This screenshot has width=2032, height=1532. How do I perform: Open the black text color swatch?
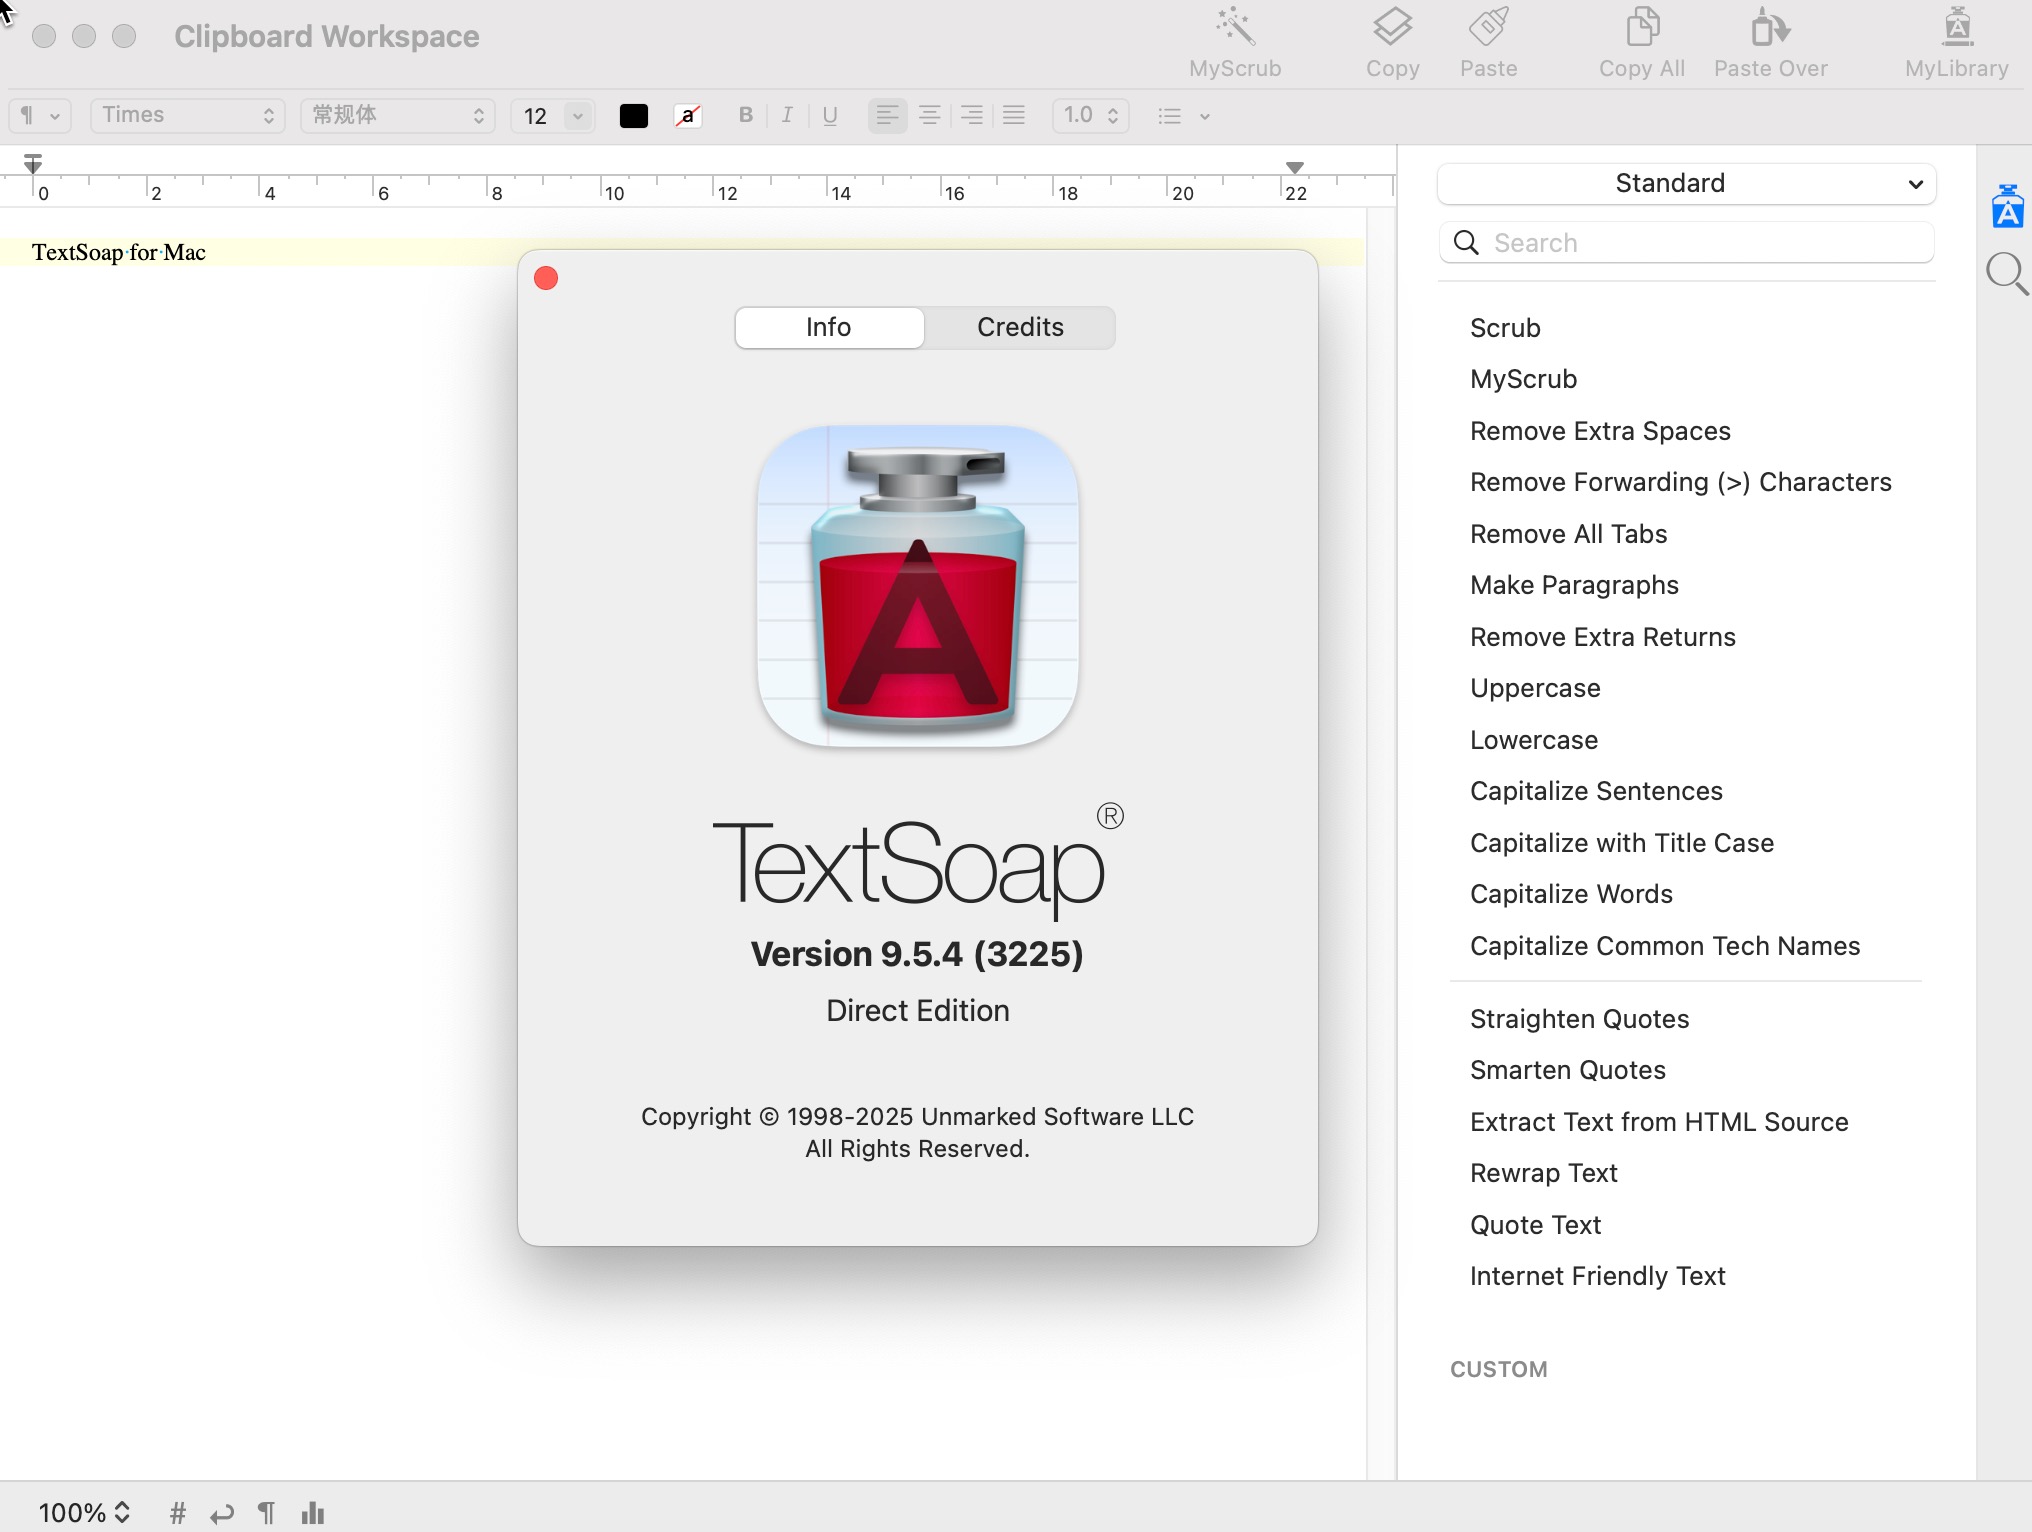[x=633, y=116]
